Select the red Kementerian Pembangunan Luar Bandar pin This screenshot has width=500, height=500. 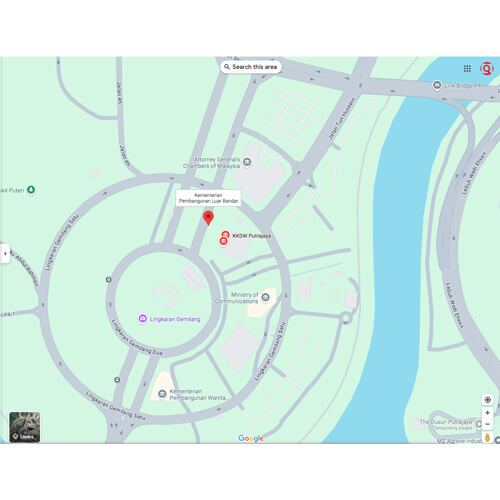[x=208, y=218]
